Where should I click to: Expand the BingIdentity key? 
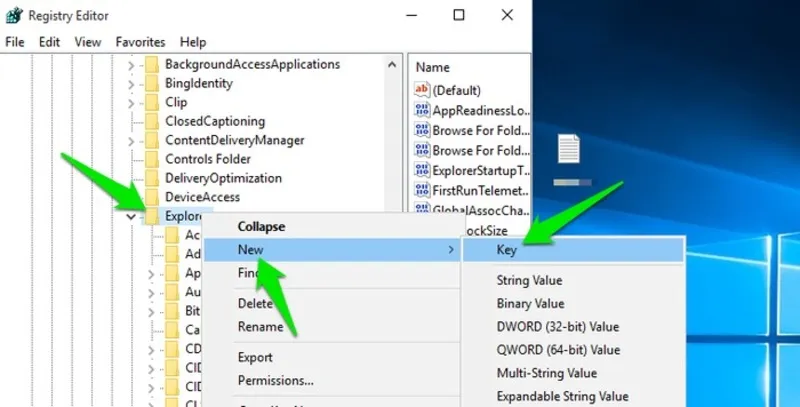pos(131,84)
